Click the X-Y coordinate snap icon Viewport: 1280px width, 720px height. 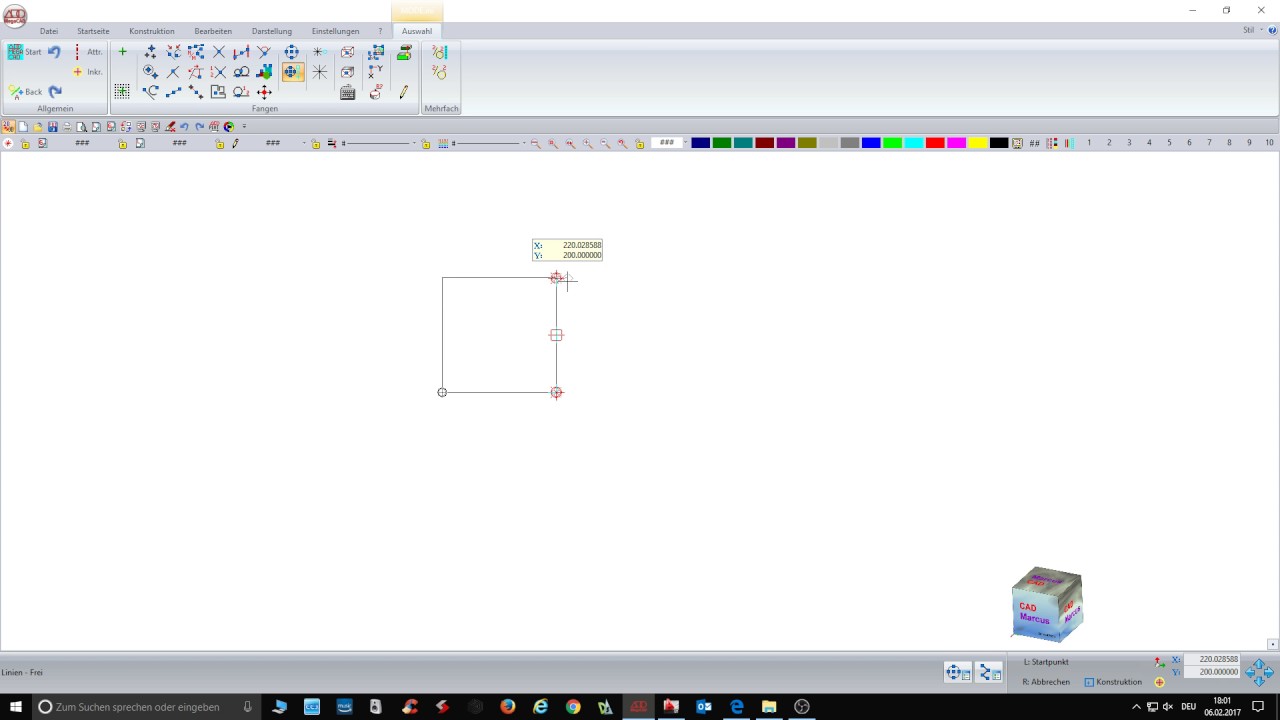pos(376,72)
